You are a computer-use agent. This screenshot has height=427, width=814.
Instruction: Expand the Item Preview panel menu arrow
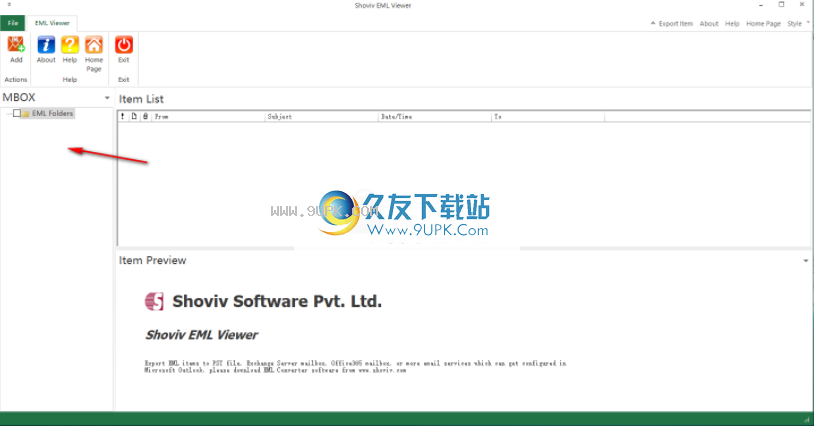tap(806, 260)
